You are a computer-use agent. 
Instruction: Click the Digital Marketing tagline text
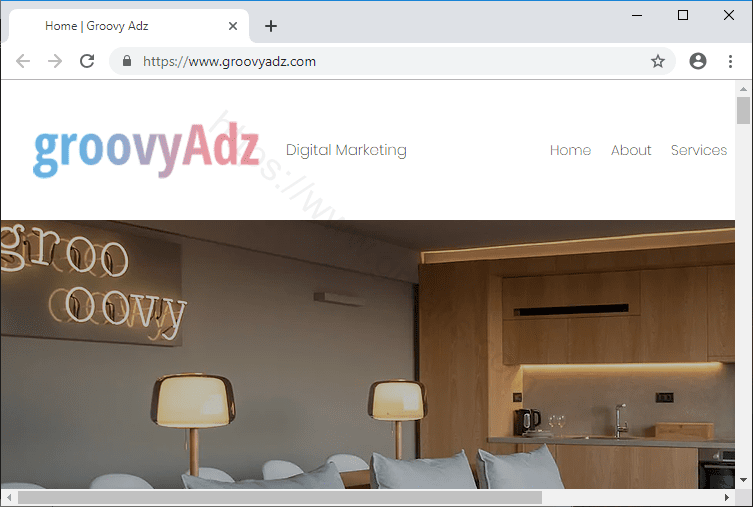[x=346, y=150]
